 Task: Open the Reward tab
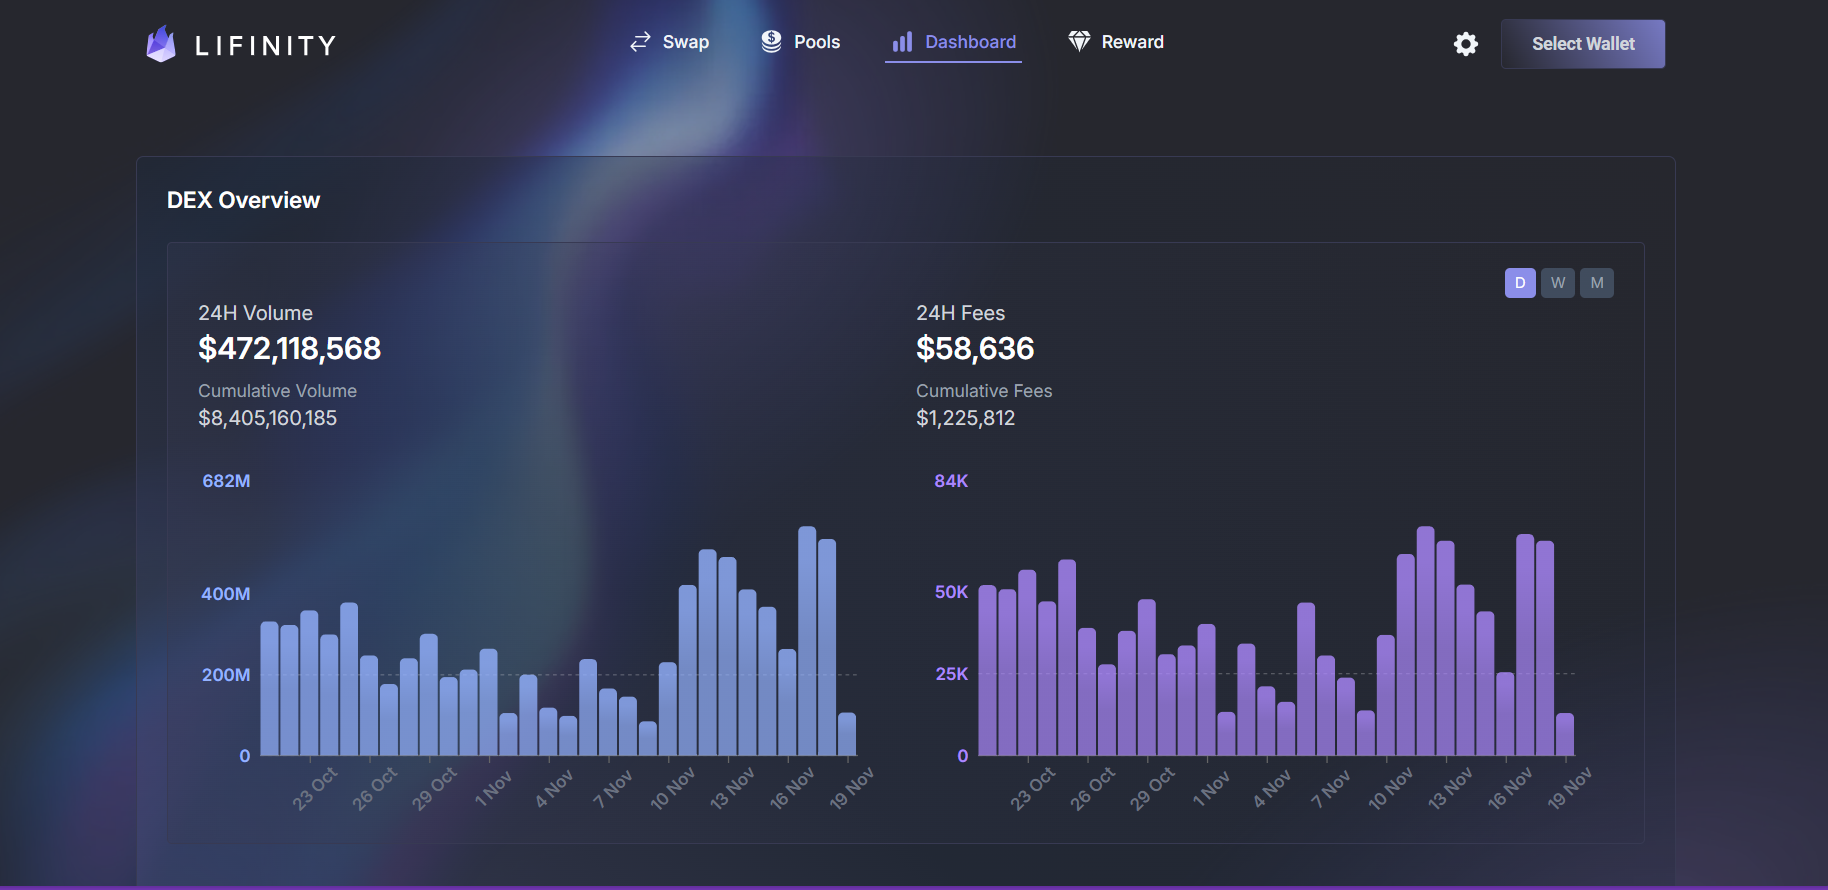(1116, 42)
